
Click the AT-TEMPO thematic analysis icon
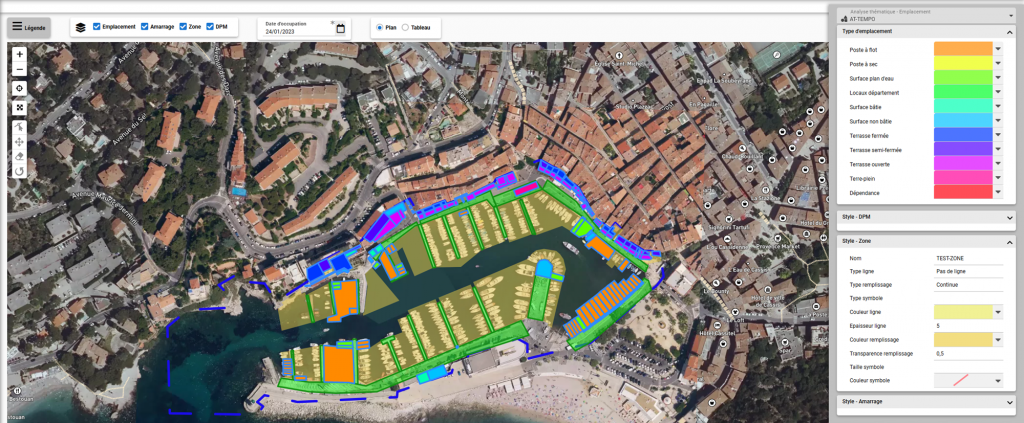point(845,20)
